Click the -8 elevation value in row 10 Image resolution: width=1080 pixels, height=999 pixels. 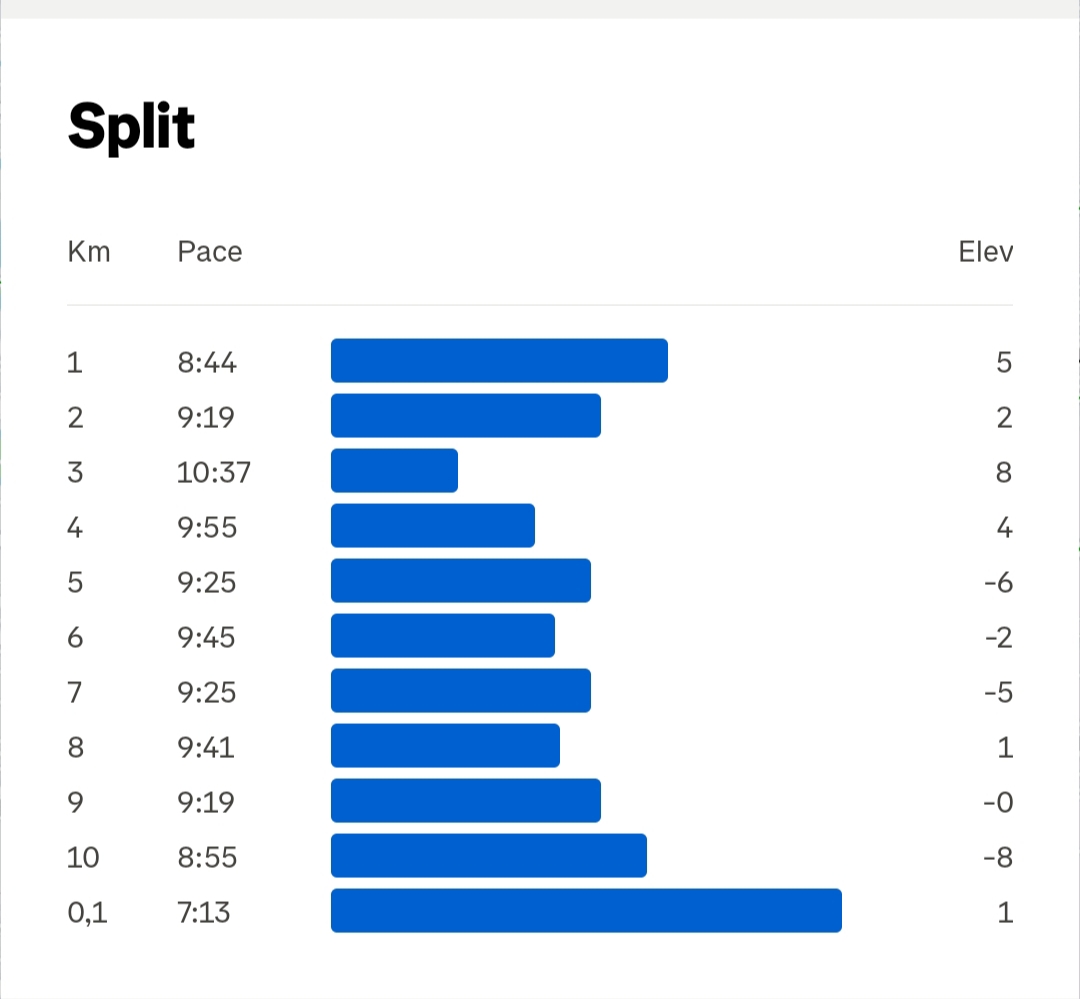coord(998,858)
